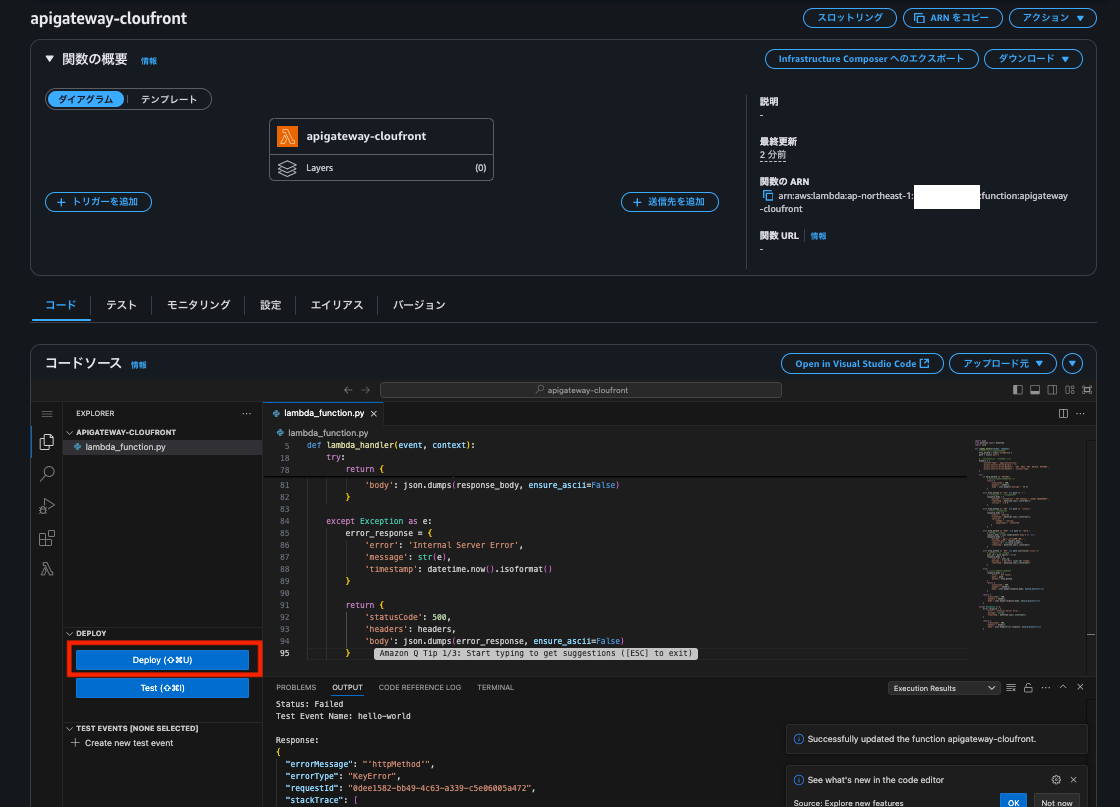The height and width of the screenshot is (807, 1120).
Task: Click 送信先を追加 button
Action: (x=670, y=202)
